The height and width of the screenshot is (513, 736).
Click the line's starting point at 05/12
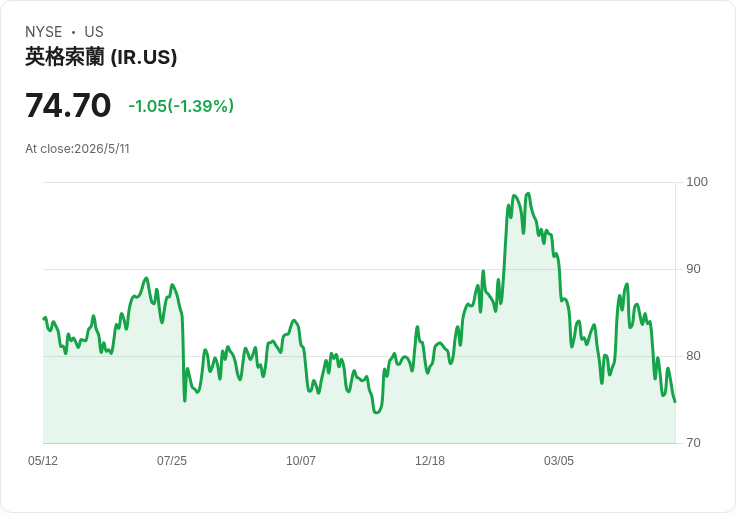(x=44, y=319)
